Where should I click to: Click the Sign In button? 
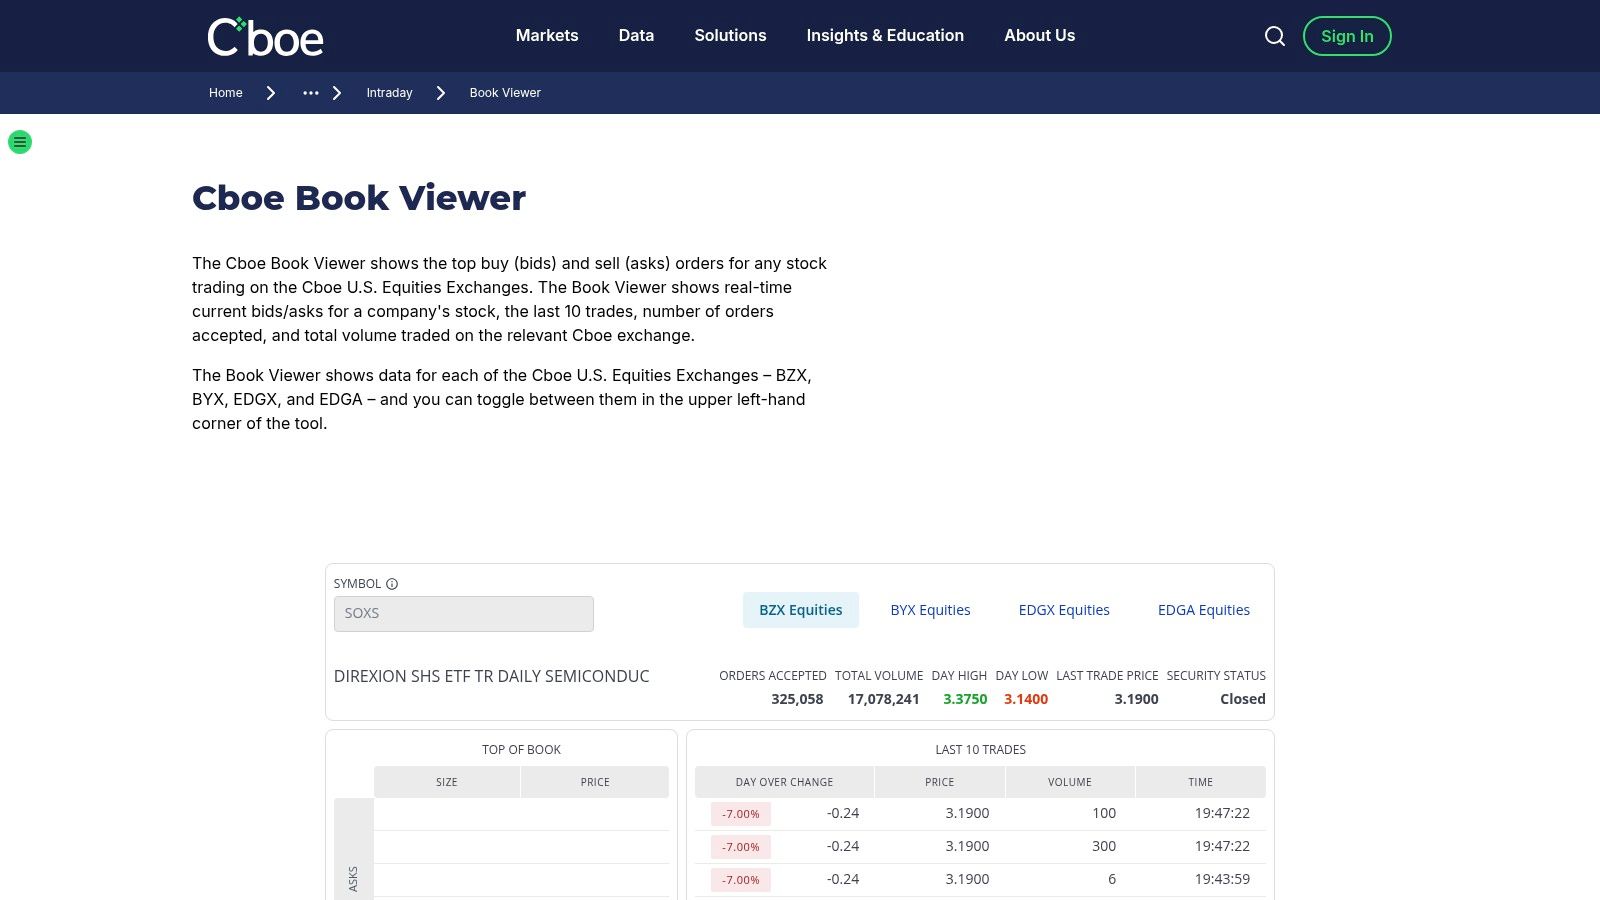1347,35
